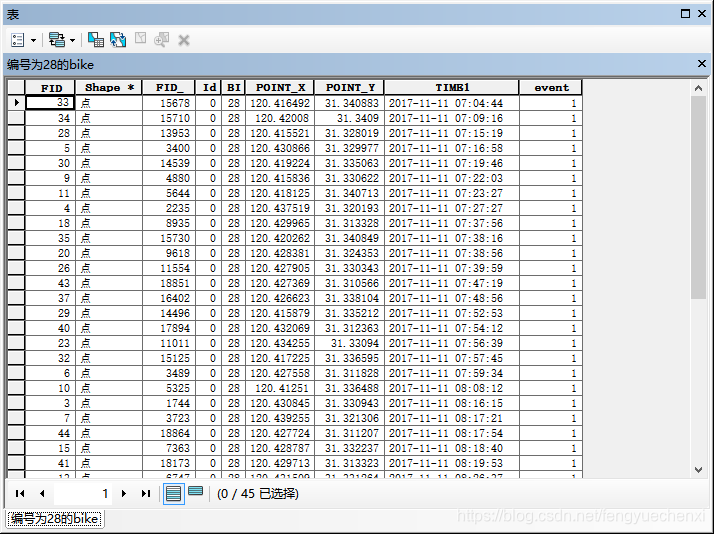Screen dimensions: 714x534
Task: Click the POINT_Y cell 31.33094
Action: pyautogui.click(x=349, y=343)
